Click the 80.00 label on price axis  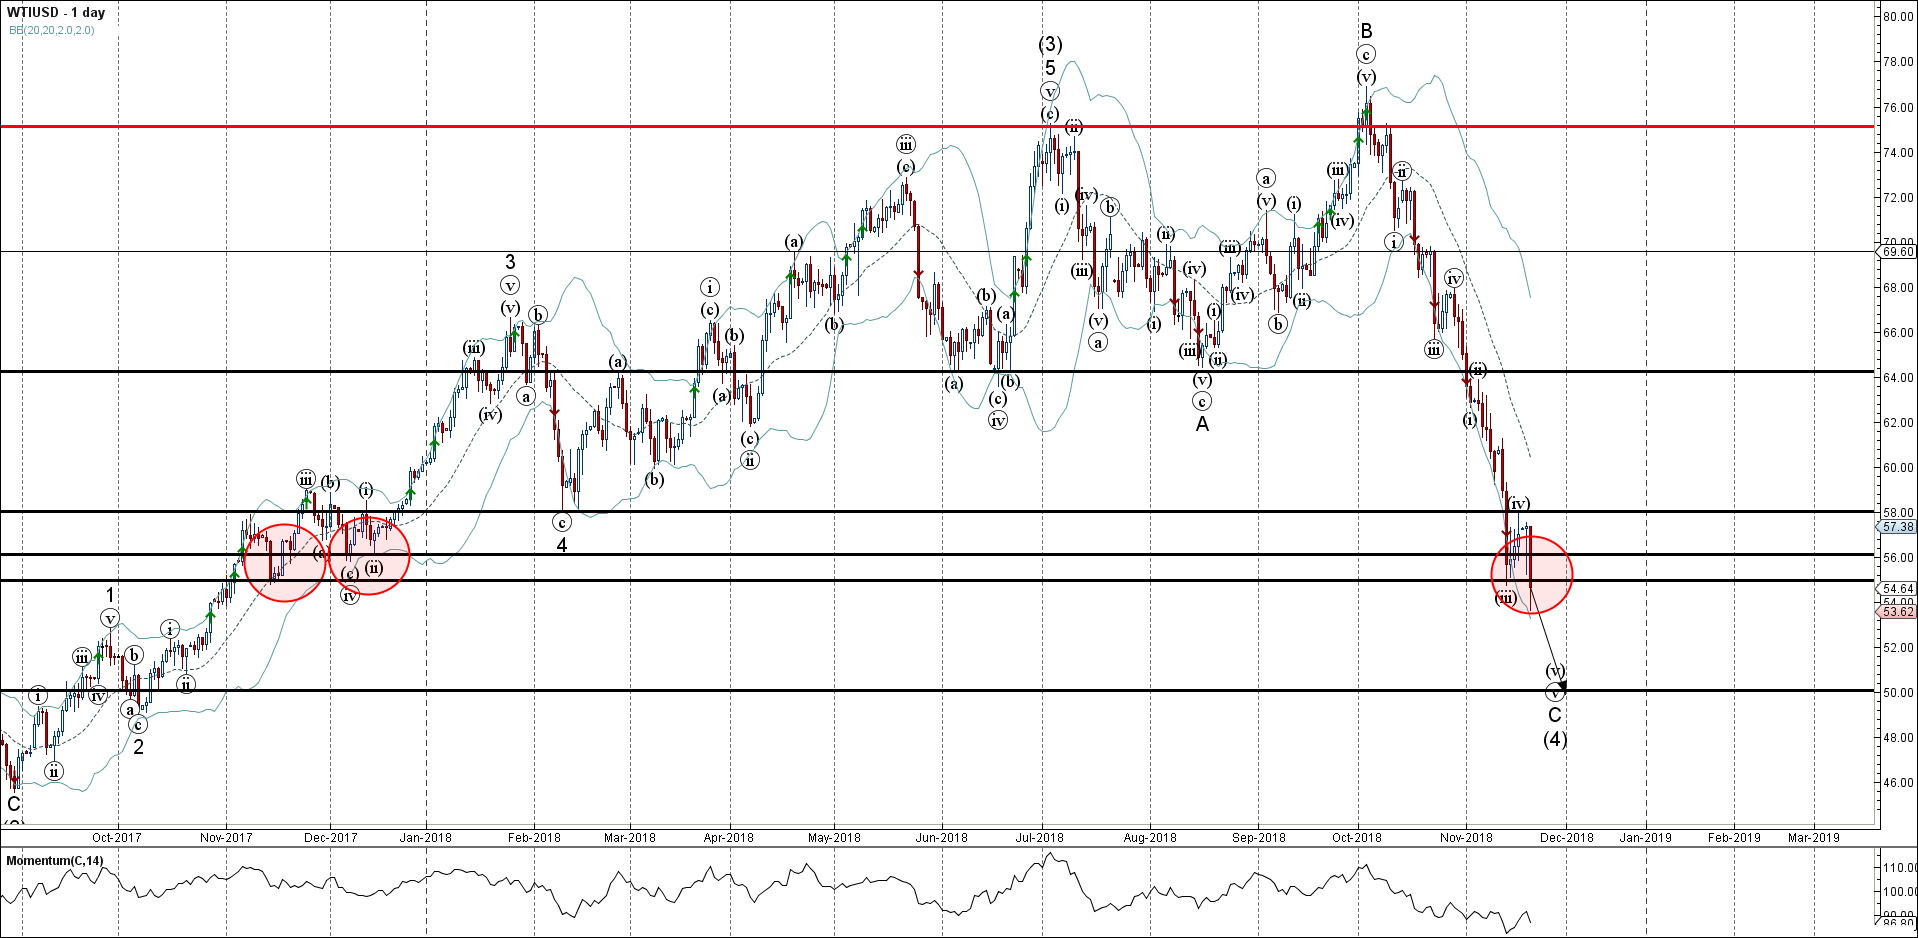pos(1897,17)
